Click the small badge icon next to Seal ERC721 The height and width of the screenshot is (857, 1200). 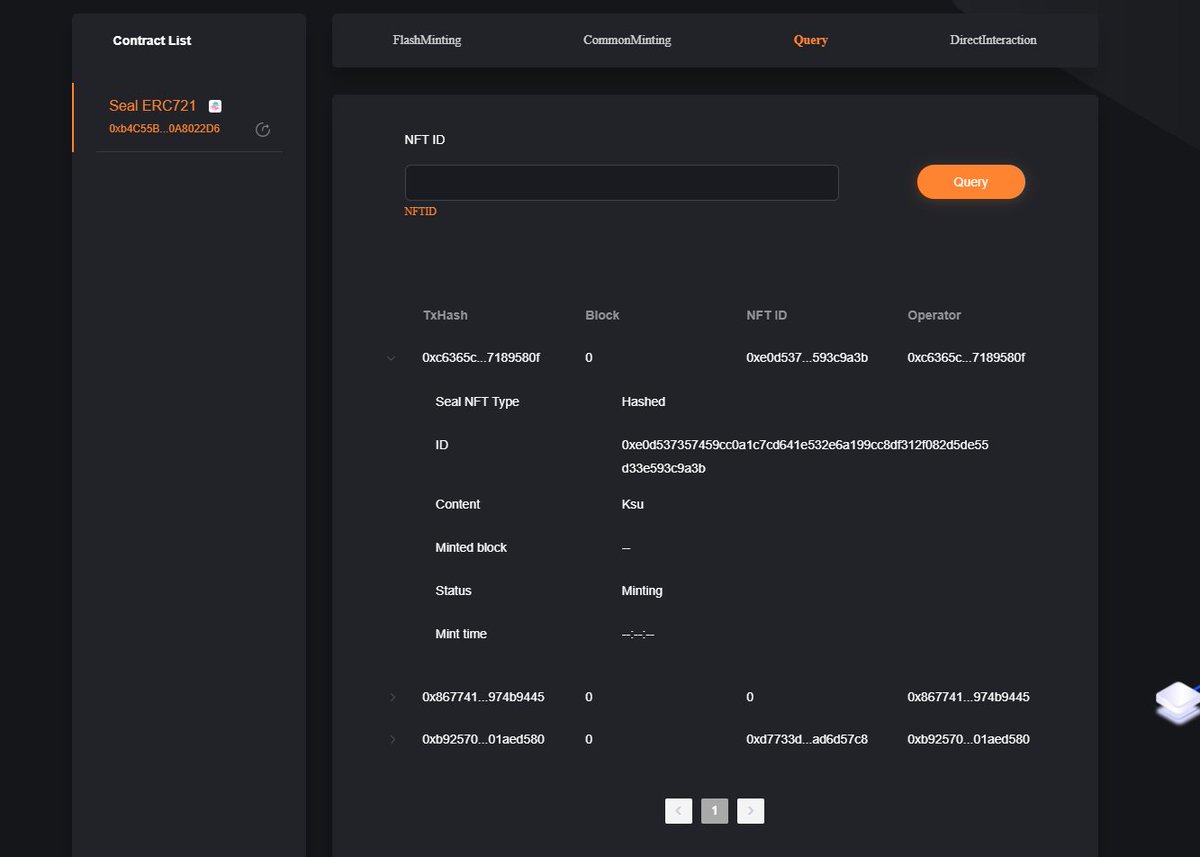point(215,106)
